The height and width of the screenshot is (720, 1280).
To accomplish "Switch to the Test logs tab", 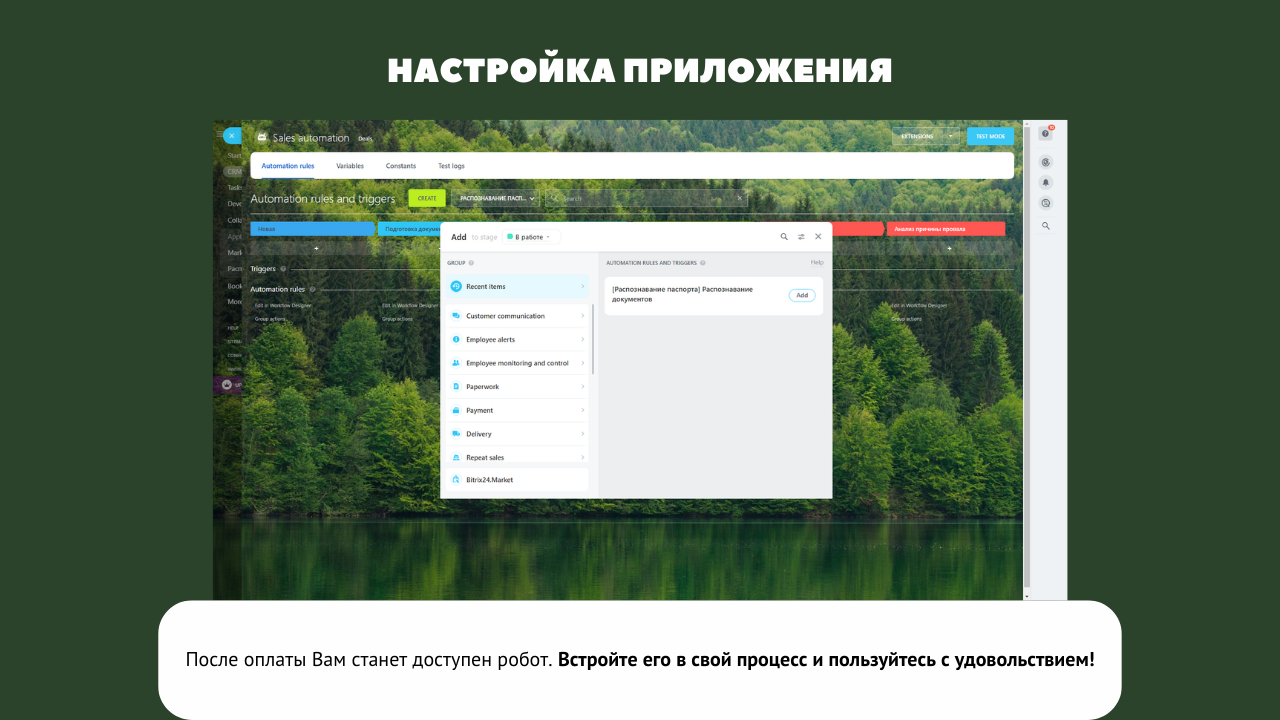I will point(451,166).
